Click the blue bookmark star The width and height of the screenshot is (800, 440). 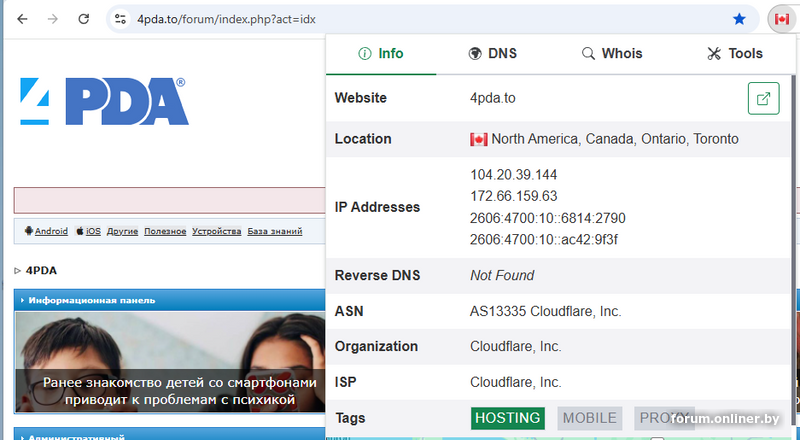click(739, 19)
